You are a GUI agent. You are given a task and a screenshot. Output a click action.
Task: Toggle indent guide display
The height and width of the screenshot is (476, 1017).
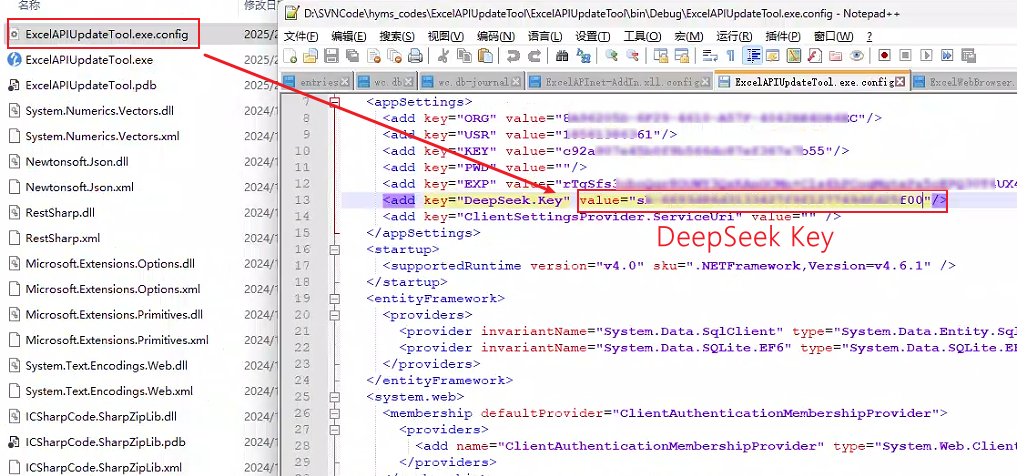[x=752, y=56]
